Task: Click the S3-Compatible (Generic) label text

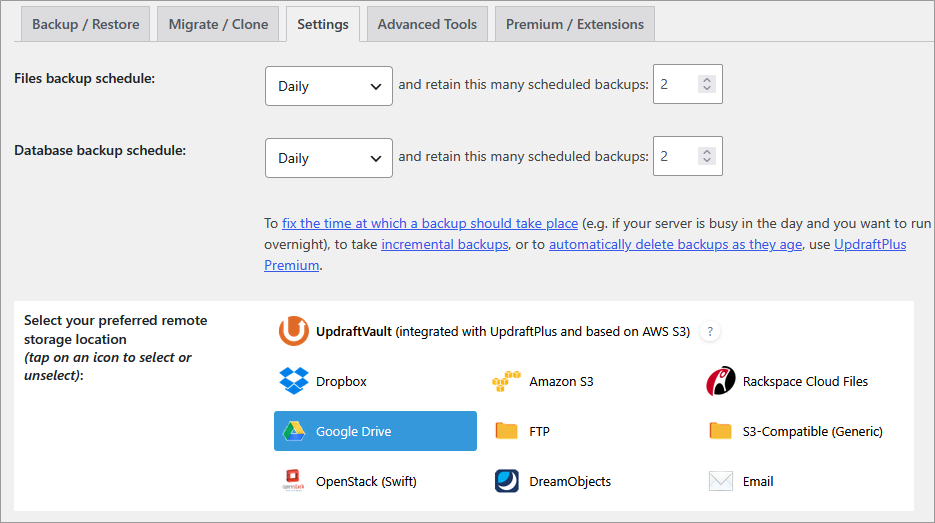Action: coord(813,431)
